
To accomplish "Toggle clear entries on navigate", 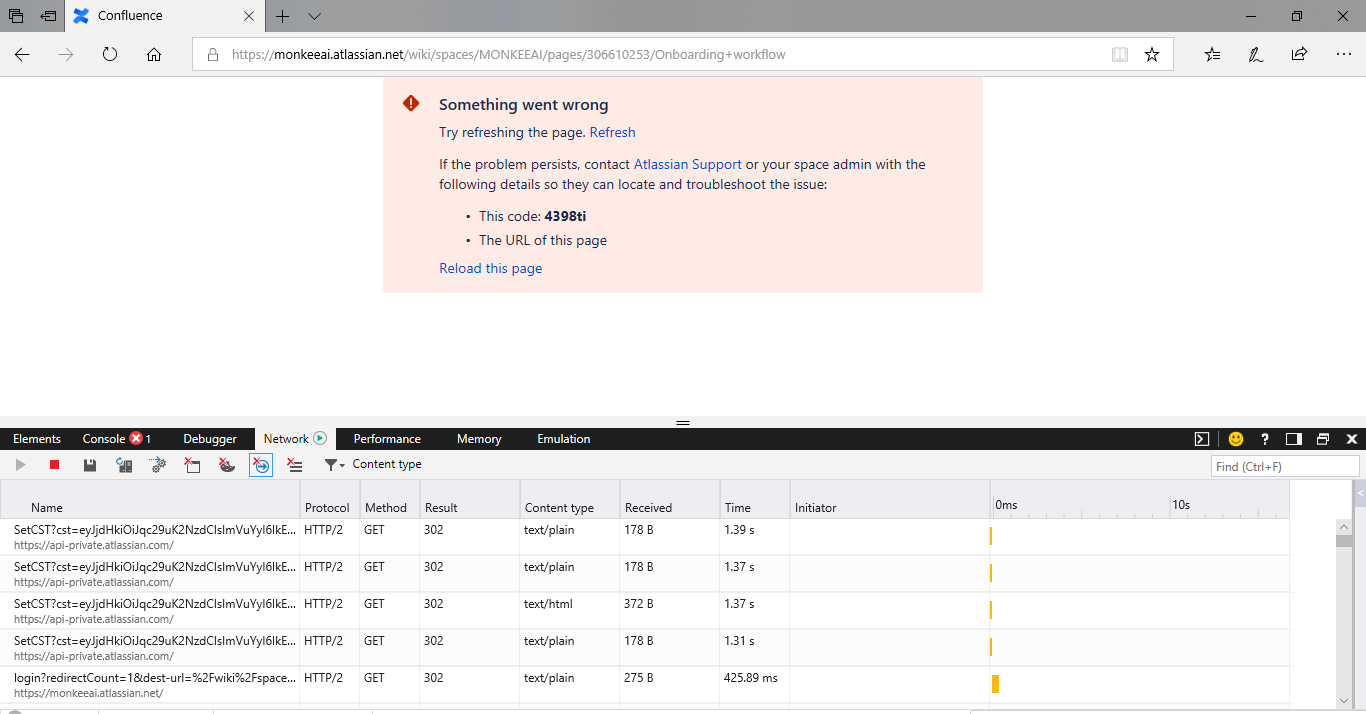I will (x=261, y=465).
